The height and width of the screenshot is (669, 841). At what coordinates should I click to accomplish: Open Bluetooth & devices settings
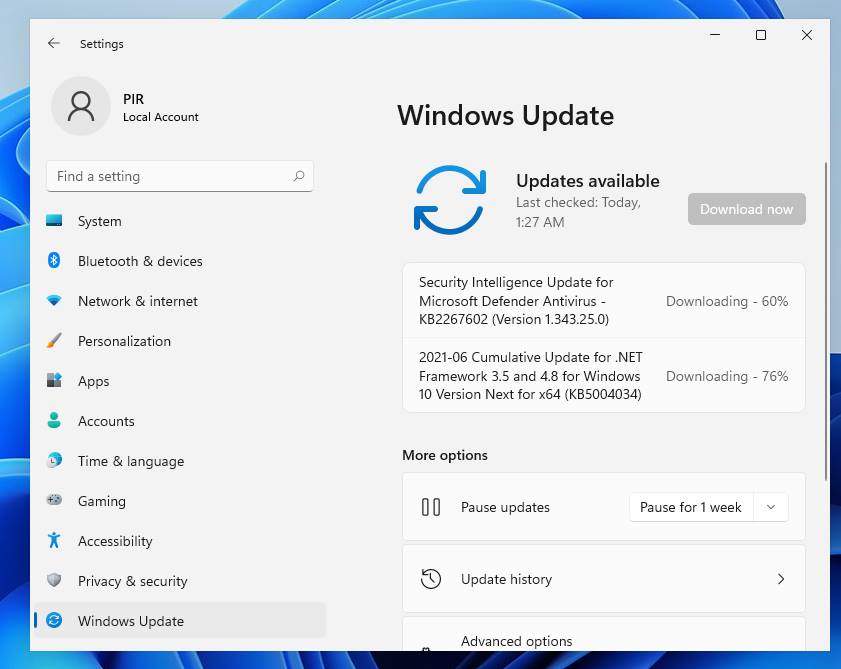tap(180, 261)
